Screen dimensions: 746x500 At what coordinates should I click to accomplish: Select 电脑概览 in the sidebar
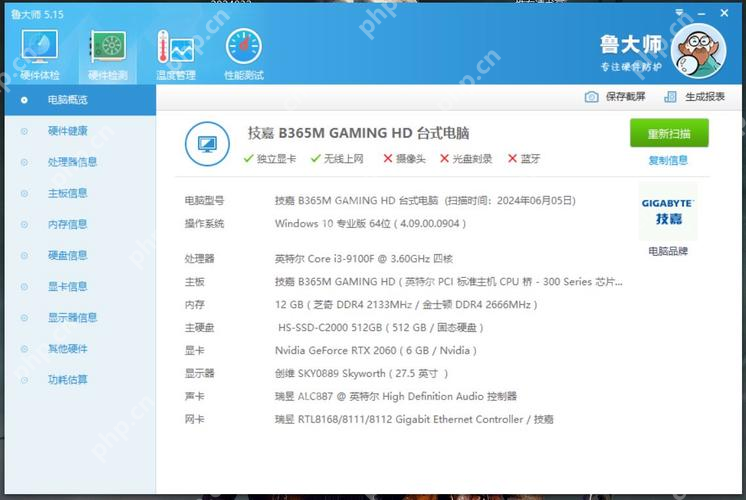[x=80, y=100]
